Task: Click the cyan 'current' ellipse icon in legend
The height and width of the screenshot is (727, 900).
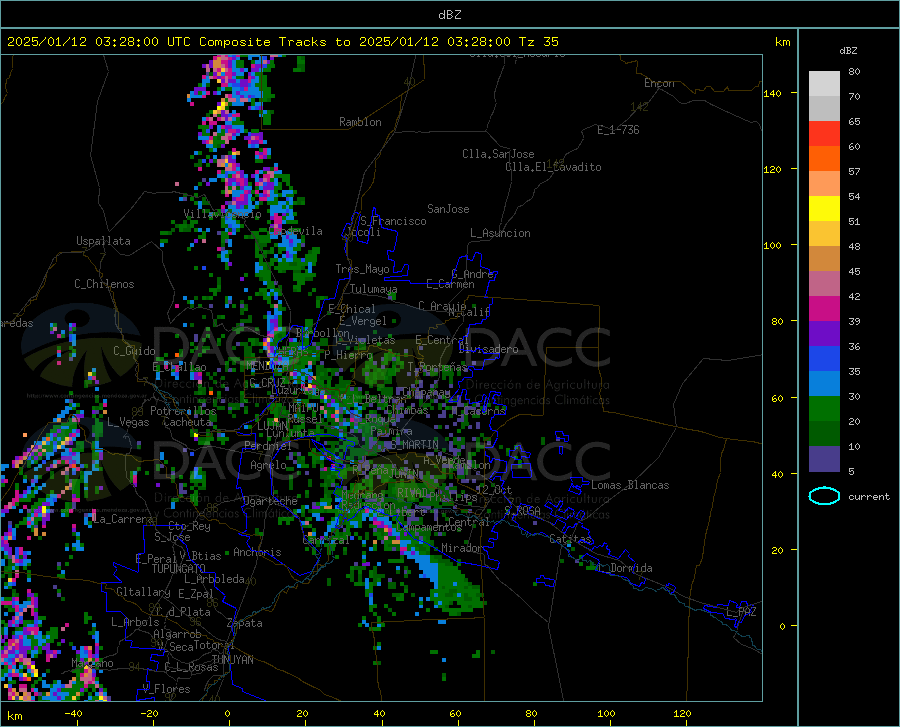Action: pyautogui.click(x=824, y=496)
